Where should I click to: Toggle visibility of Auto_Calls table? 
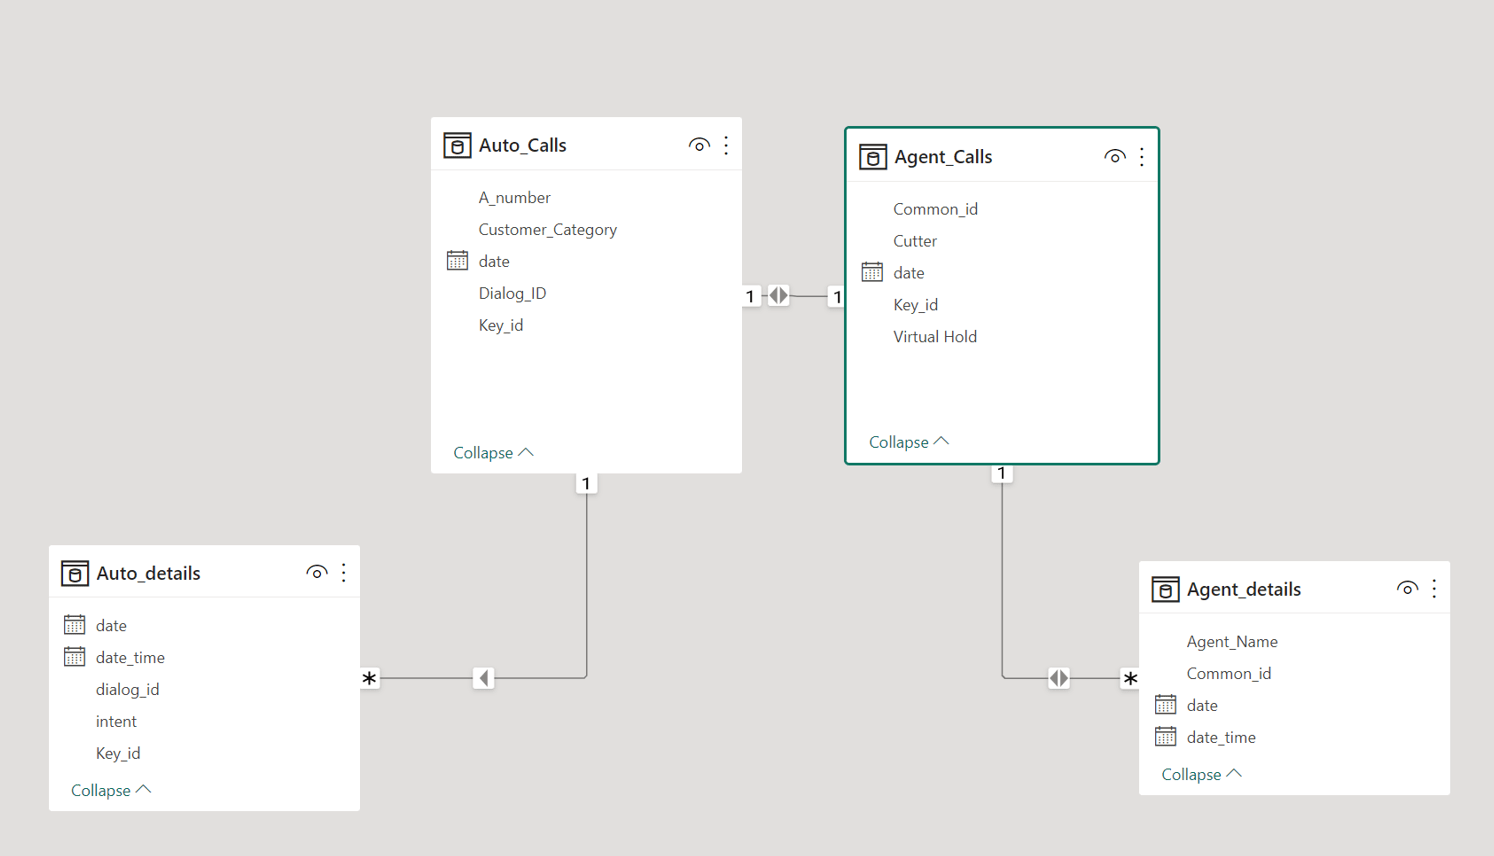tap(699, 146)
